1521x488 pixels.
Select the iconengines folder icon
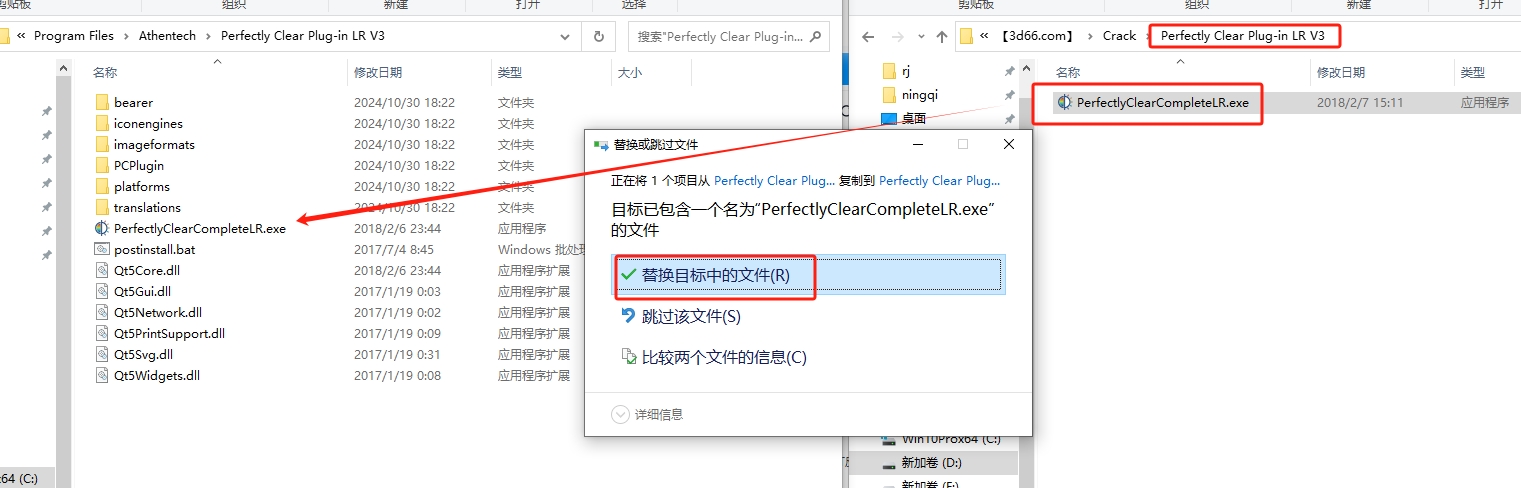point(101,123)
